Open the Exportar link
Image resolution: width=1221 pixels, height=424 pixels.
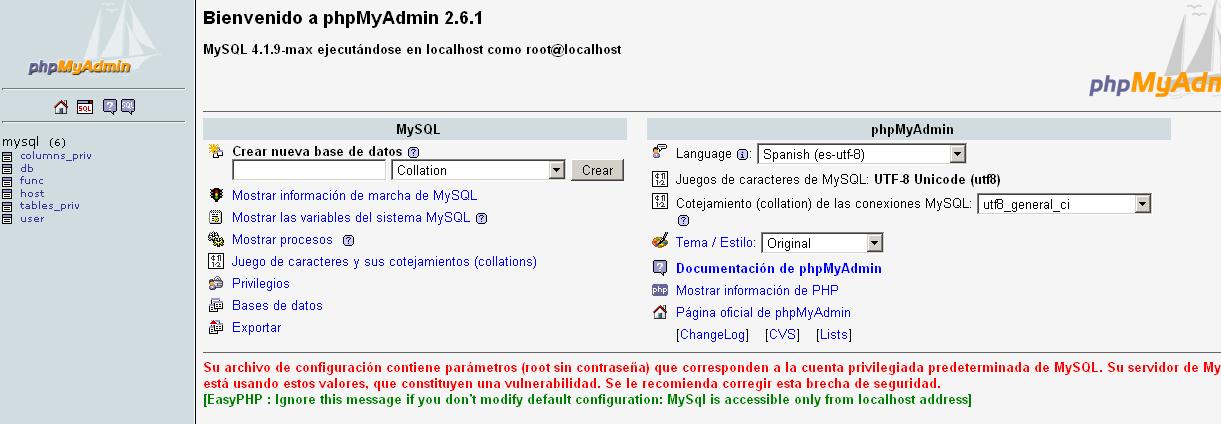coord(257,328)
